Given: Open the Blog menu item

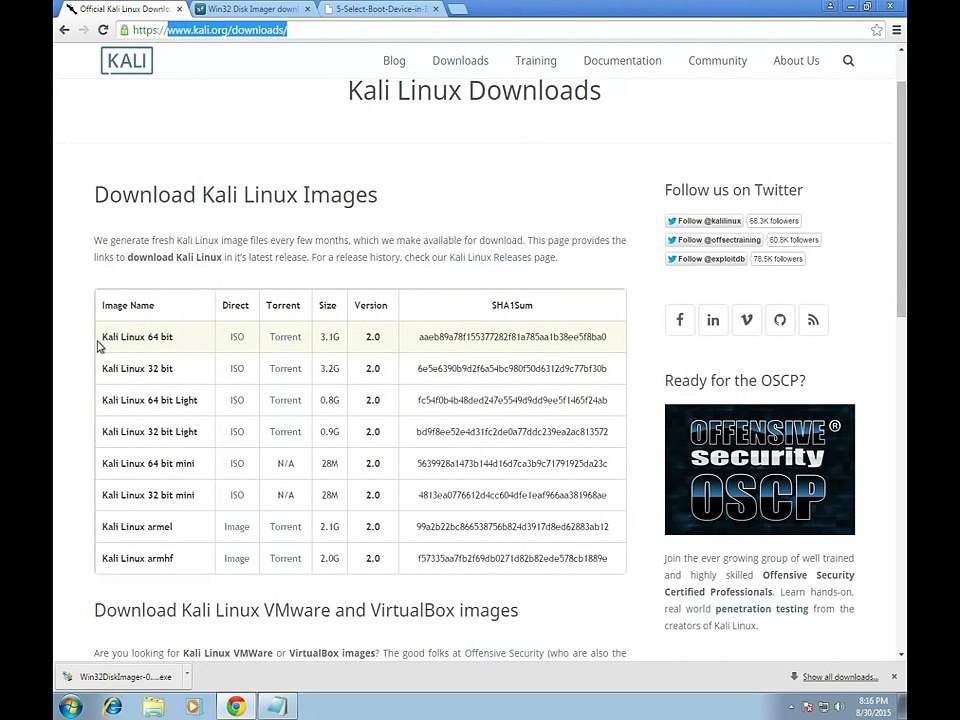Looking at the screenshot, I should [x=394, y=61].
